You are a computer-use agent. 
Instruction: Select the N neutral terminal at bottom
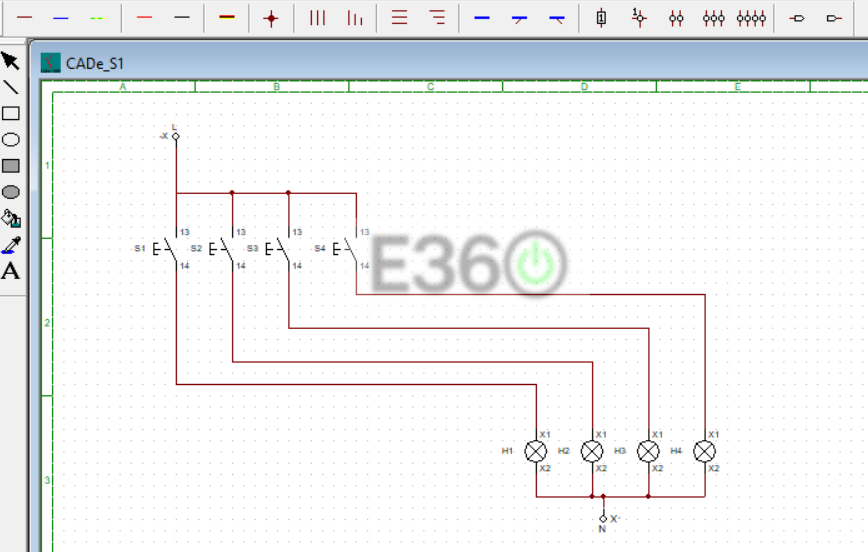[x=603, y=519]
